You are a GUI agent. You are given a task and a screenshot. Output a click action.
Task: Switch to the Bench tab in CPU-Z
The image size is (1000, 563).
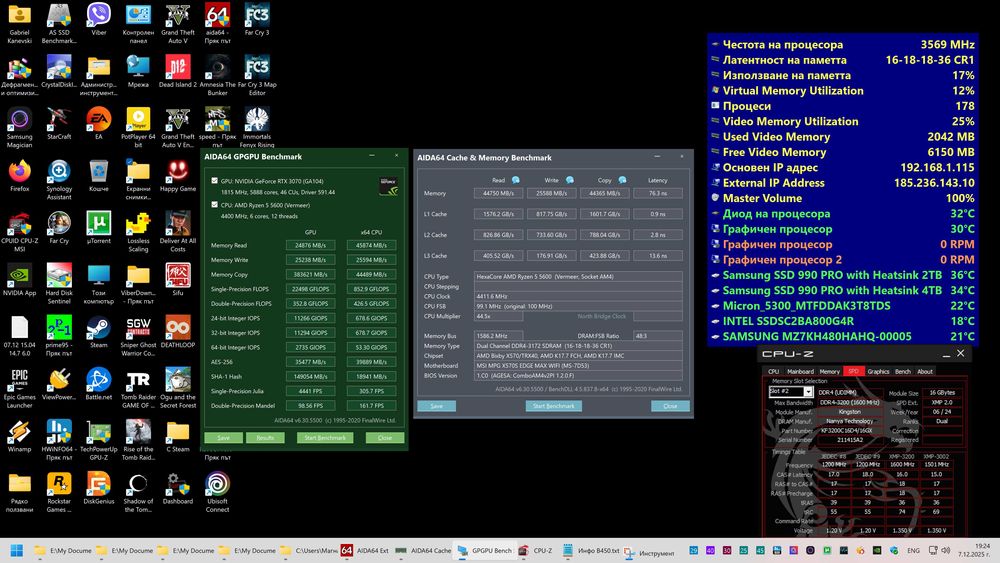[x=902, y=371]
